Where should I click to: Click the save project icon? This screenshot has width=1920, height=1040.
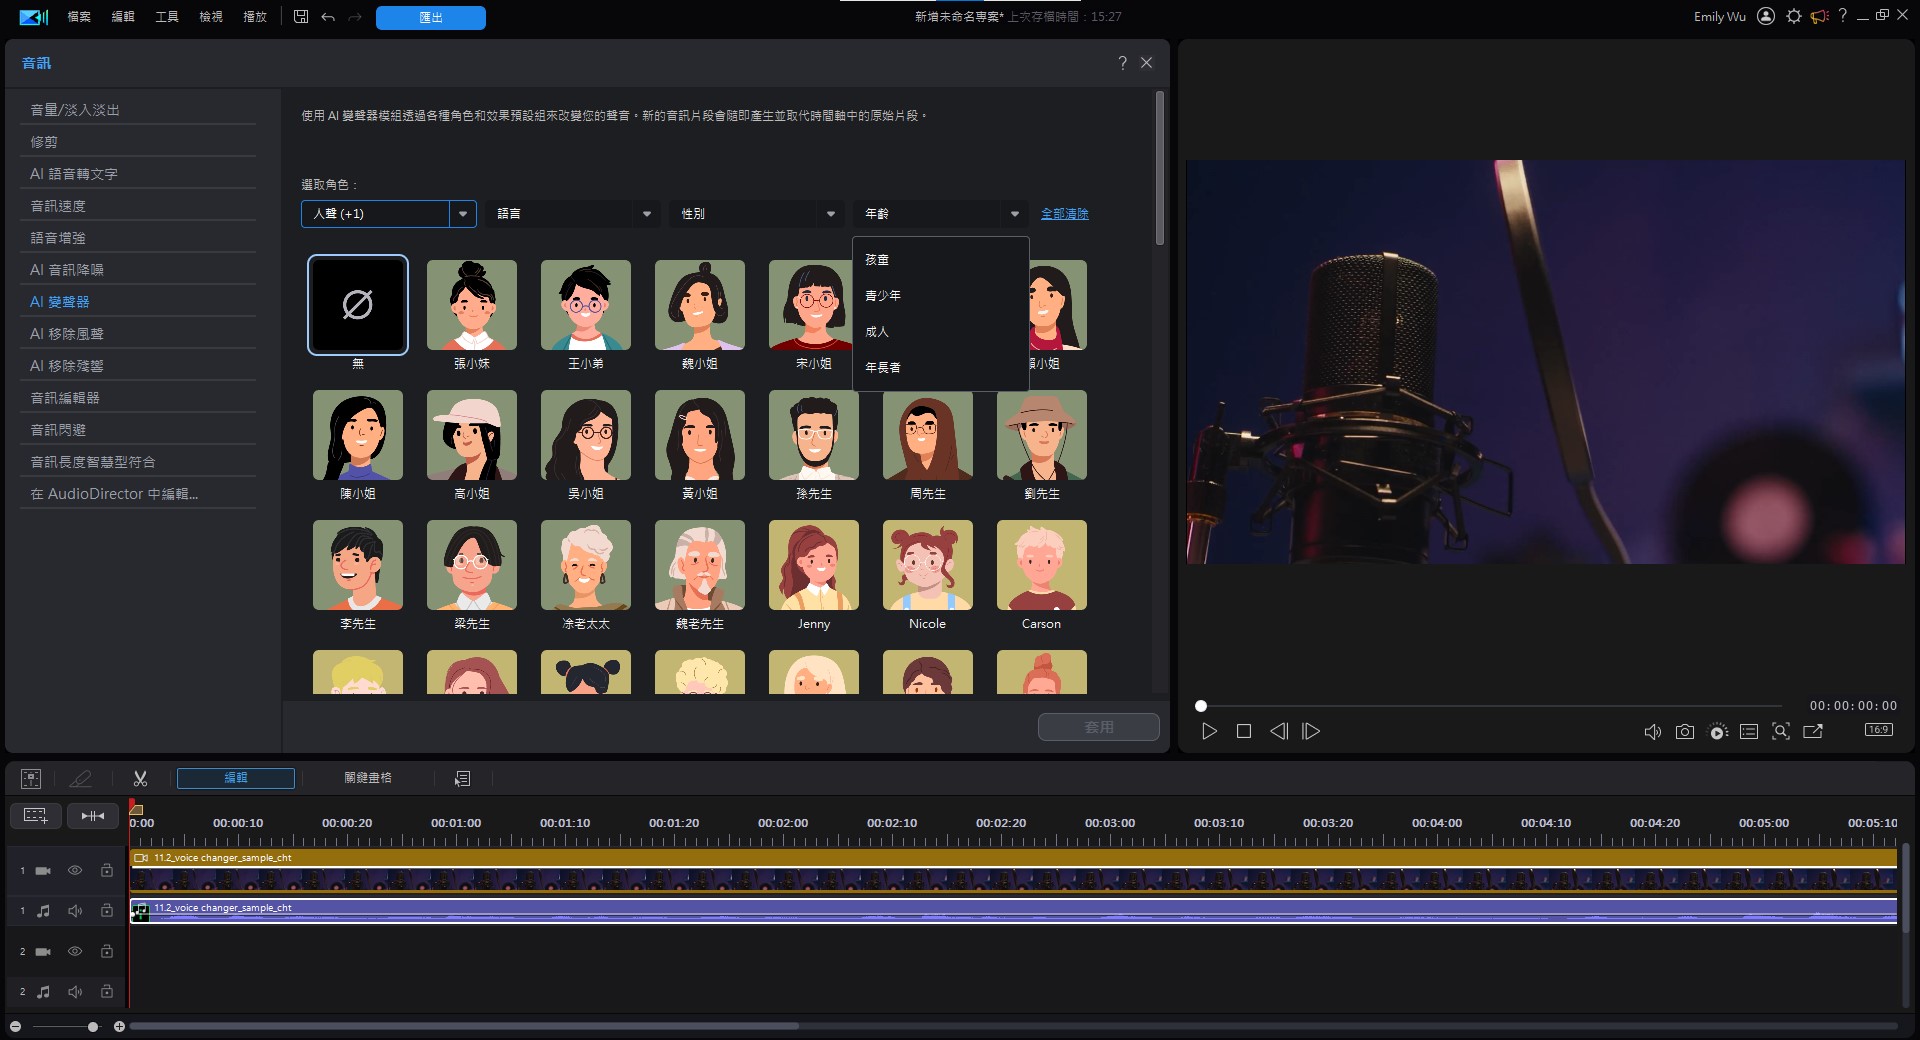(301, 17)
